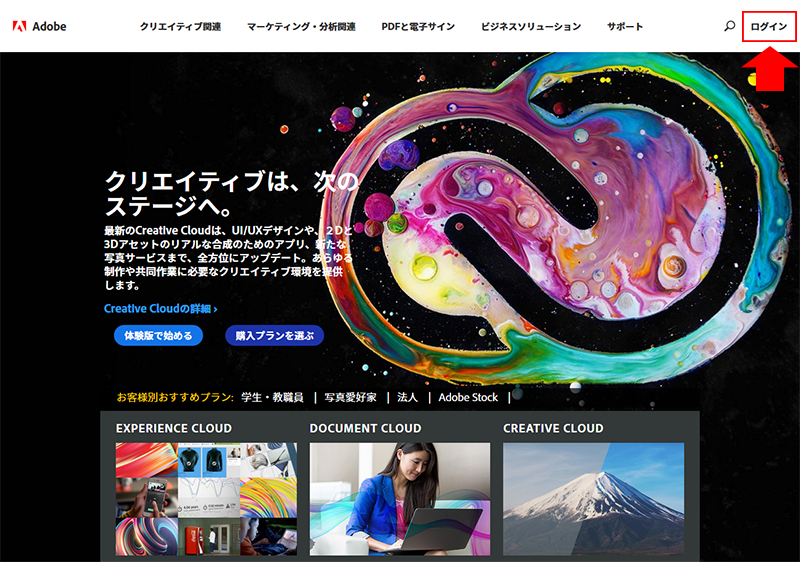Select the 法人 plan link
The width and height of the screenshot is (800, 562).
click(407, 397)
